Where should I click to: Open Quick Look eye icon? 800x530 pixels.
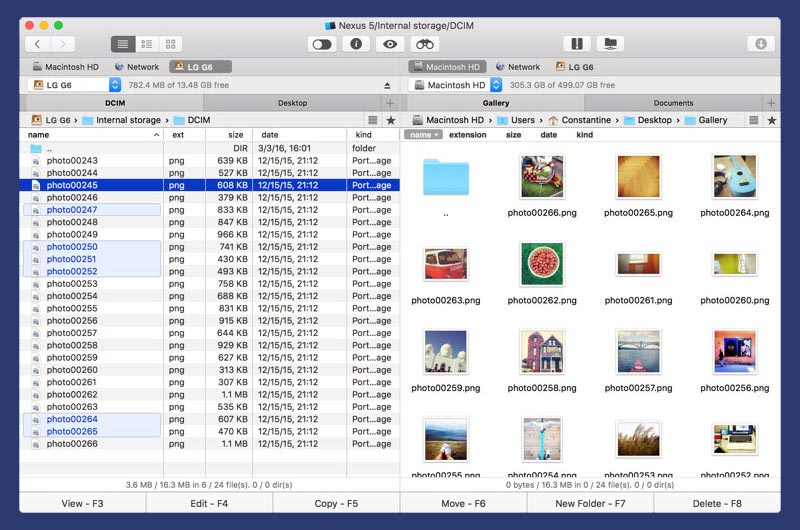390,44
